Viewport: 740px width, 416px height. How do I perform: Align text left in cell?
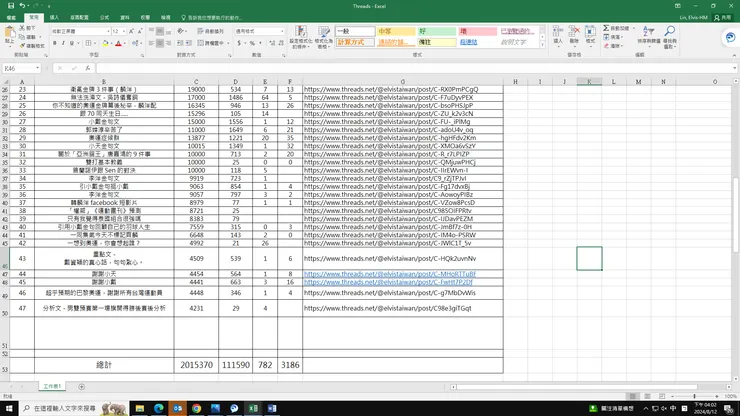[151, 43]
